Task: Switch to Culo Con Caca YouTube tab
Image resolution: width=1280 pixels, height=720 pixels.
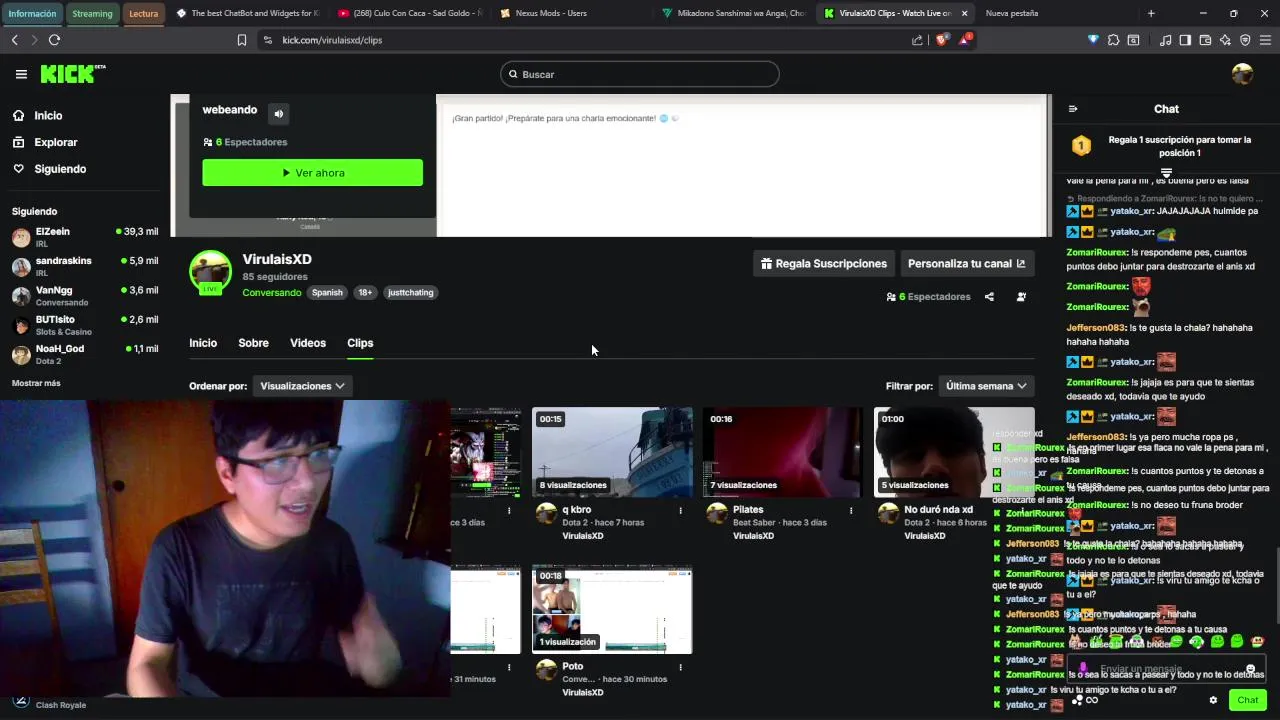Action: (408, 13)
